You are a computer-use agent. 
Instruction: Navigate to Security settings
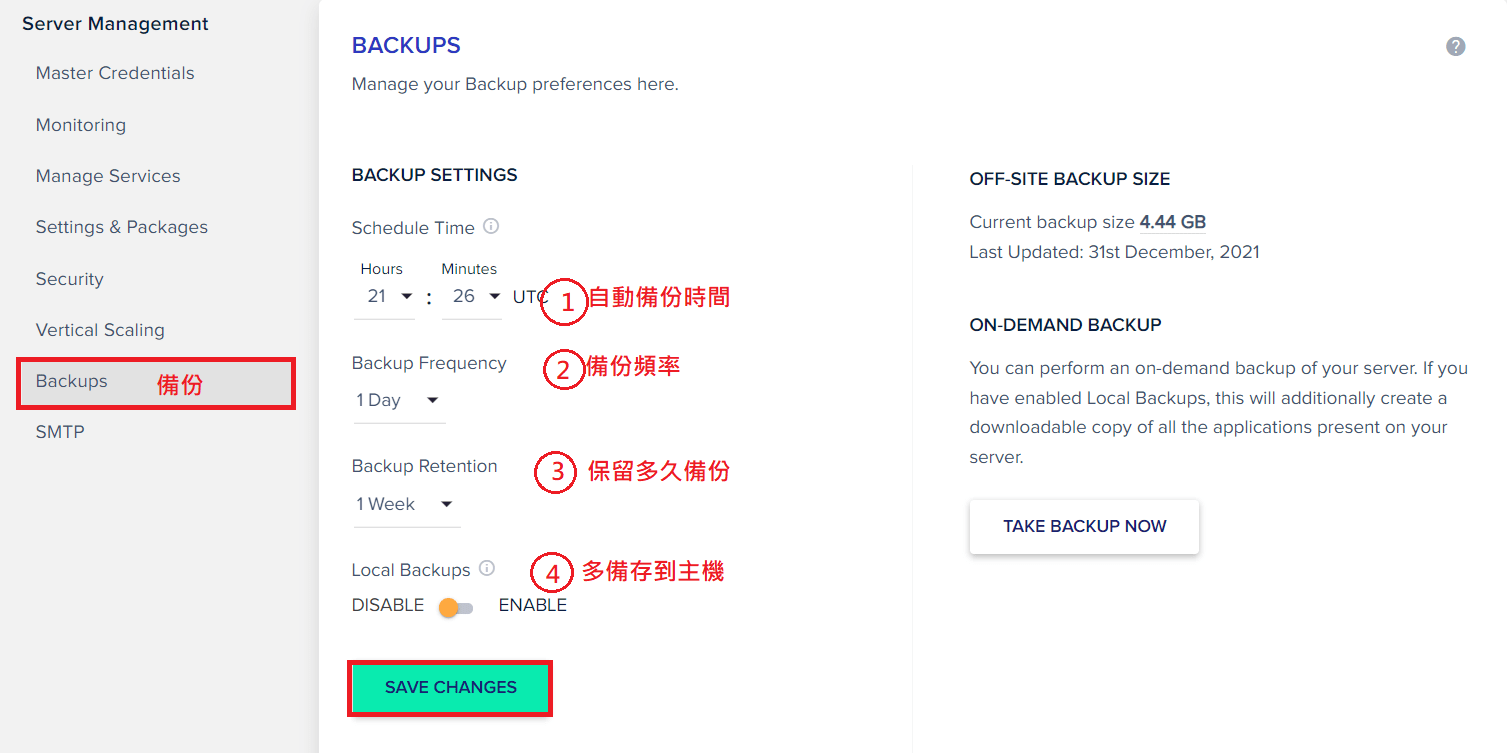coord(70,279)
